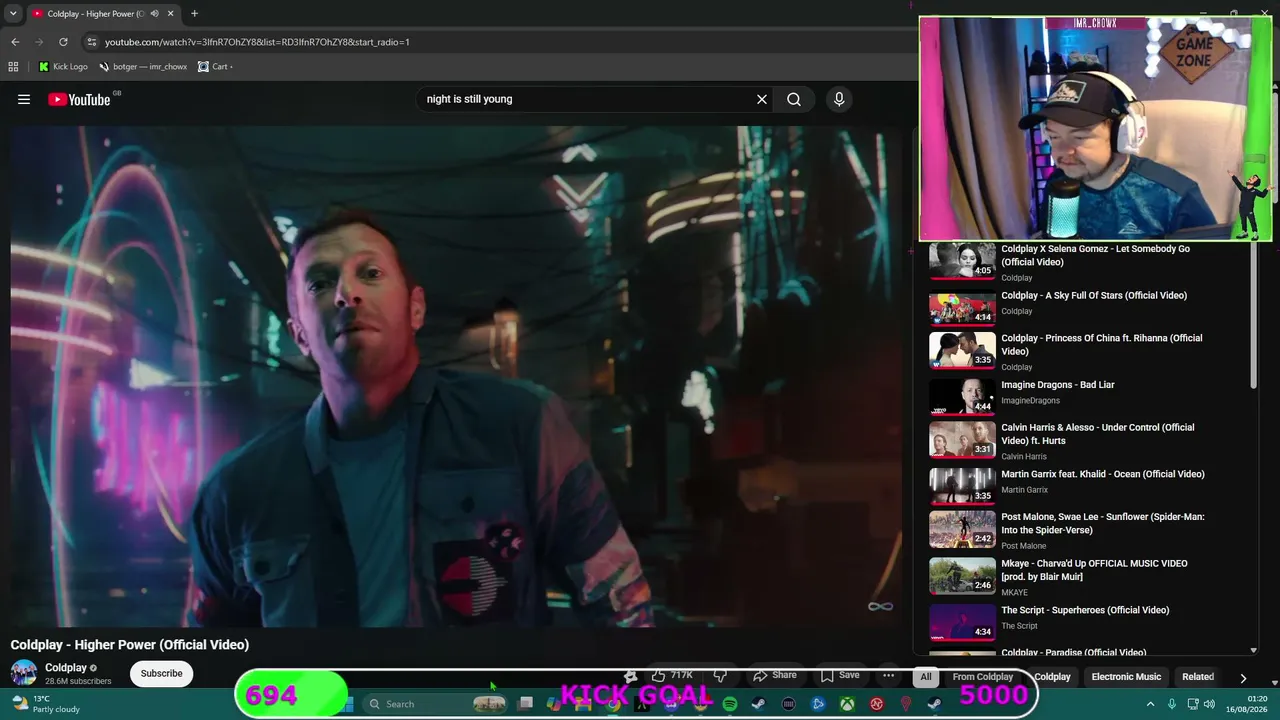Open the Coldplay channel name link
Screen dimensions: 1280x720
[66, 668]
